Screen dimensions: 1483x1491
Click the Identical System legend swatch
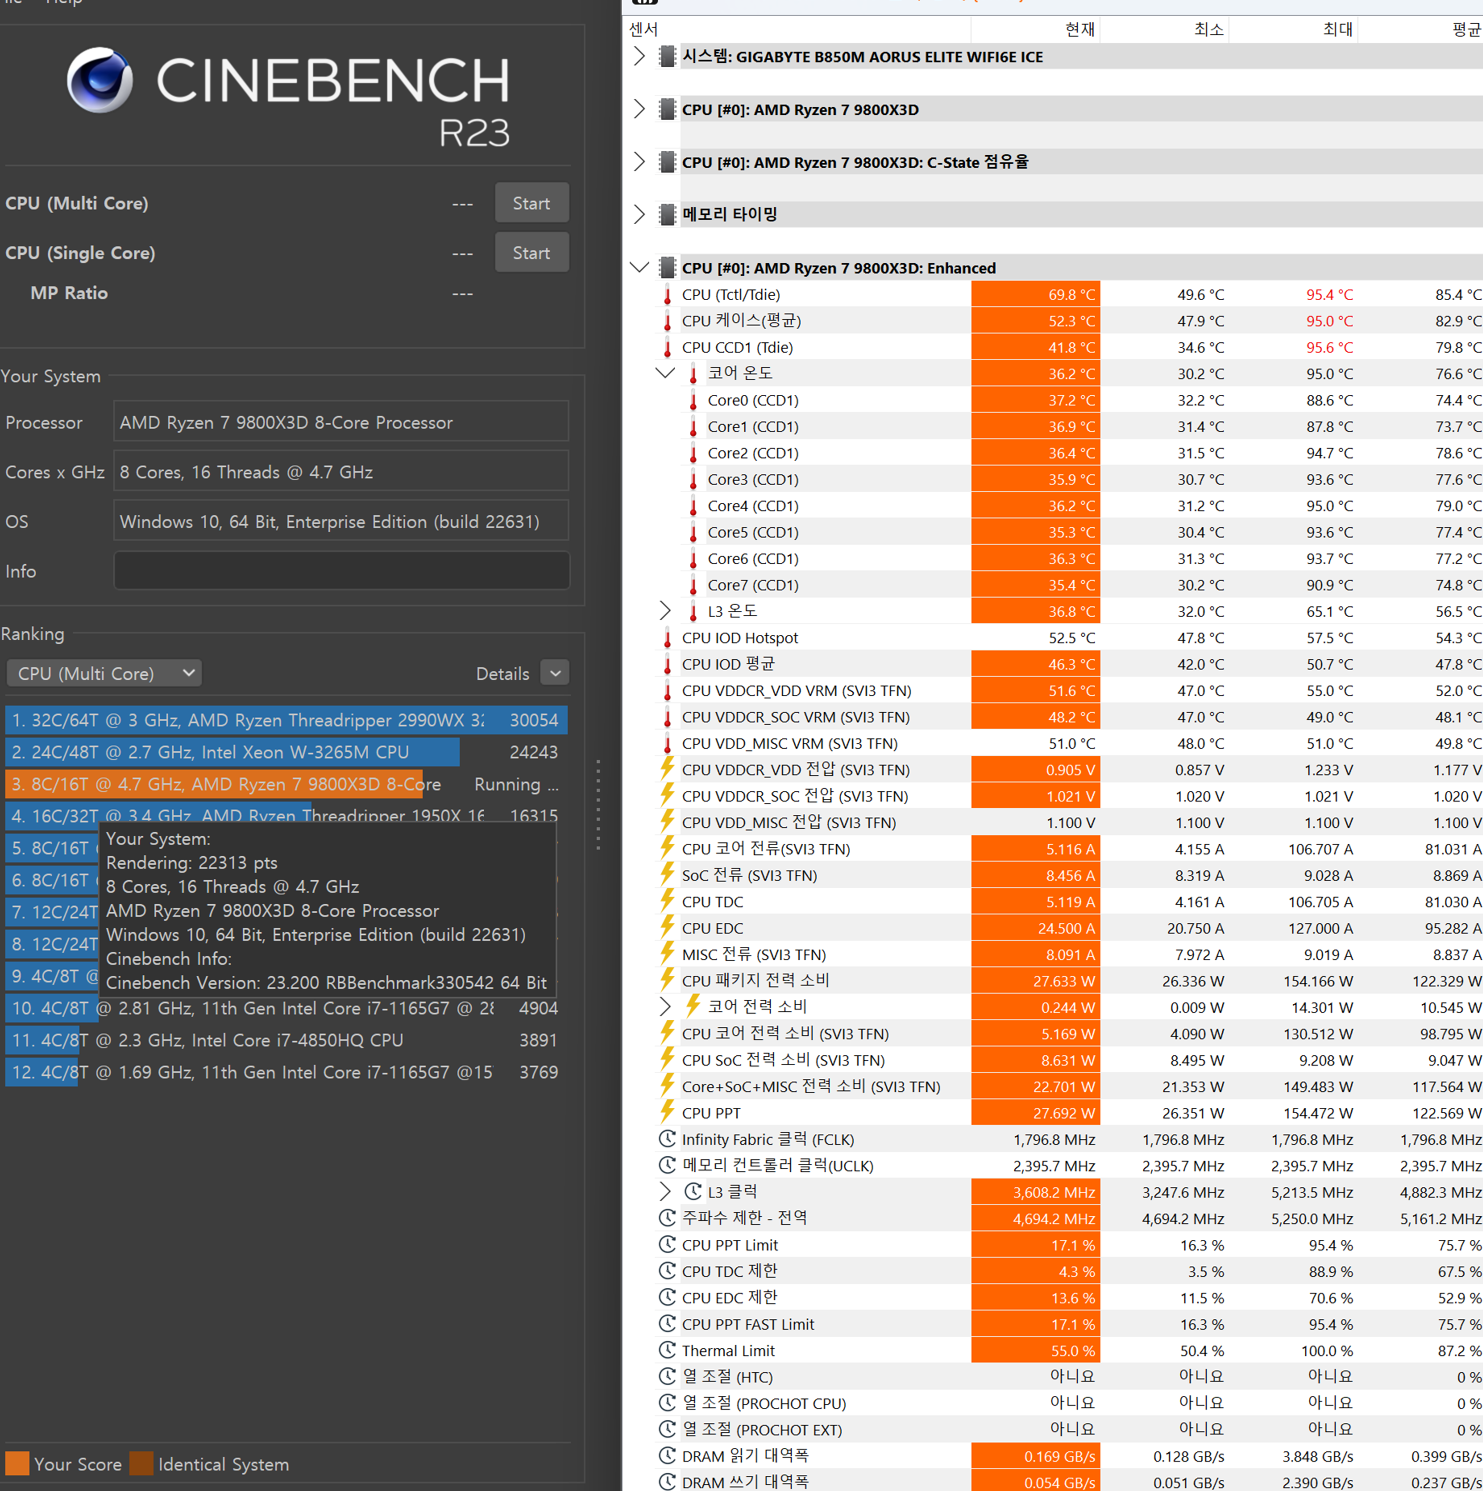tap(141, 1464)
